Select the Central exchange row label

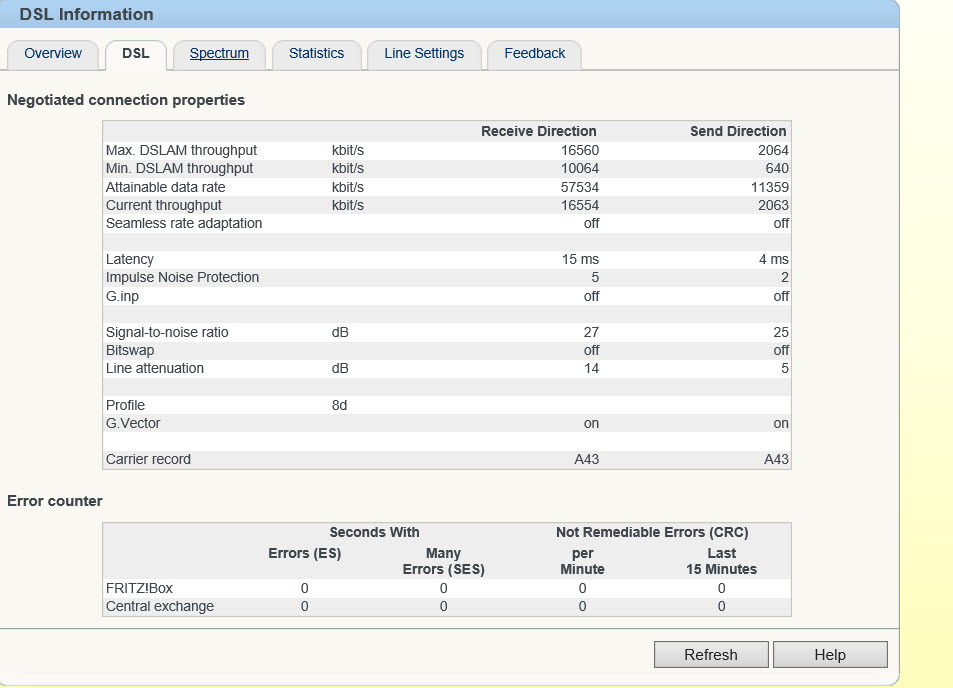click(159, 606)
